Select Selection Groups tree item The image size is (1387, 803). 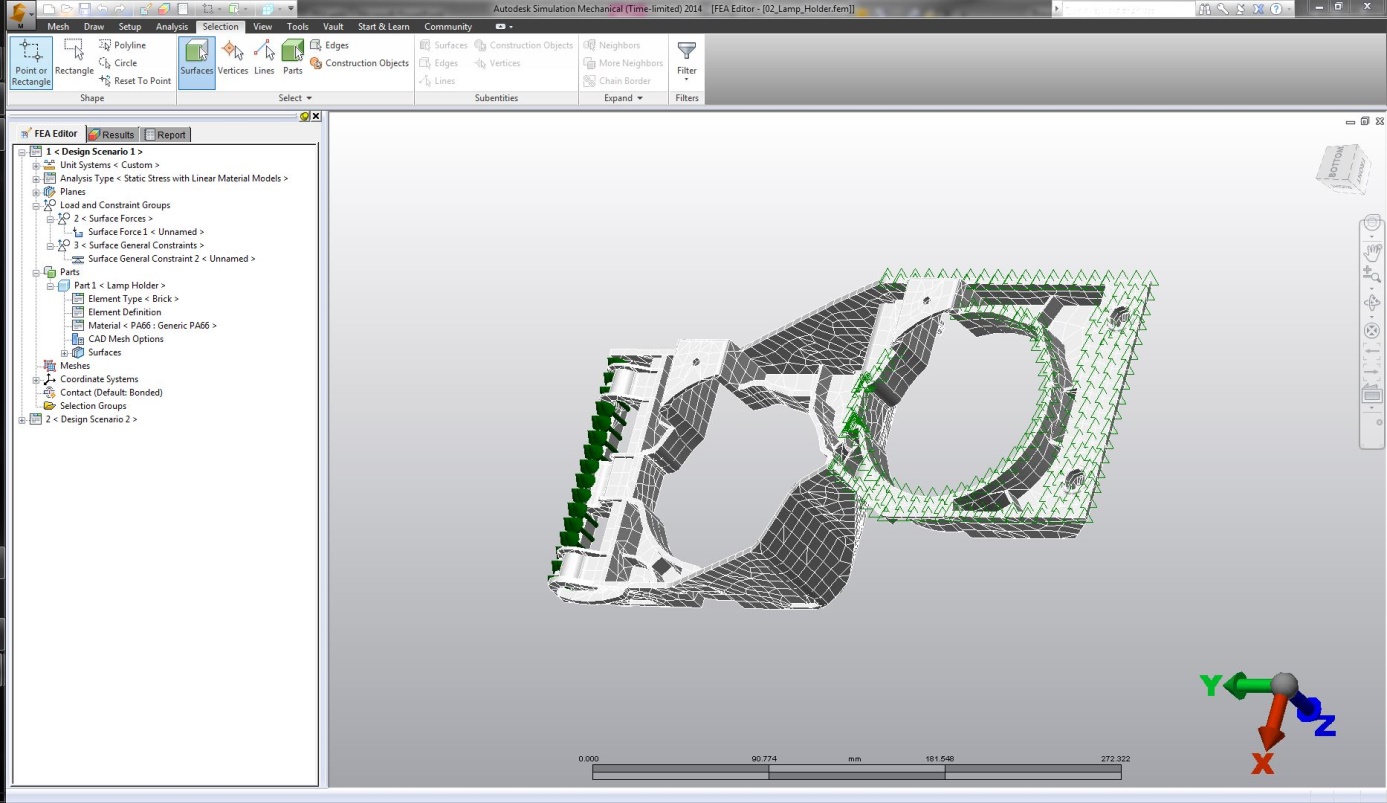click(93, 406)
